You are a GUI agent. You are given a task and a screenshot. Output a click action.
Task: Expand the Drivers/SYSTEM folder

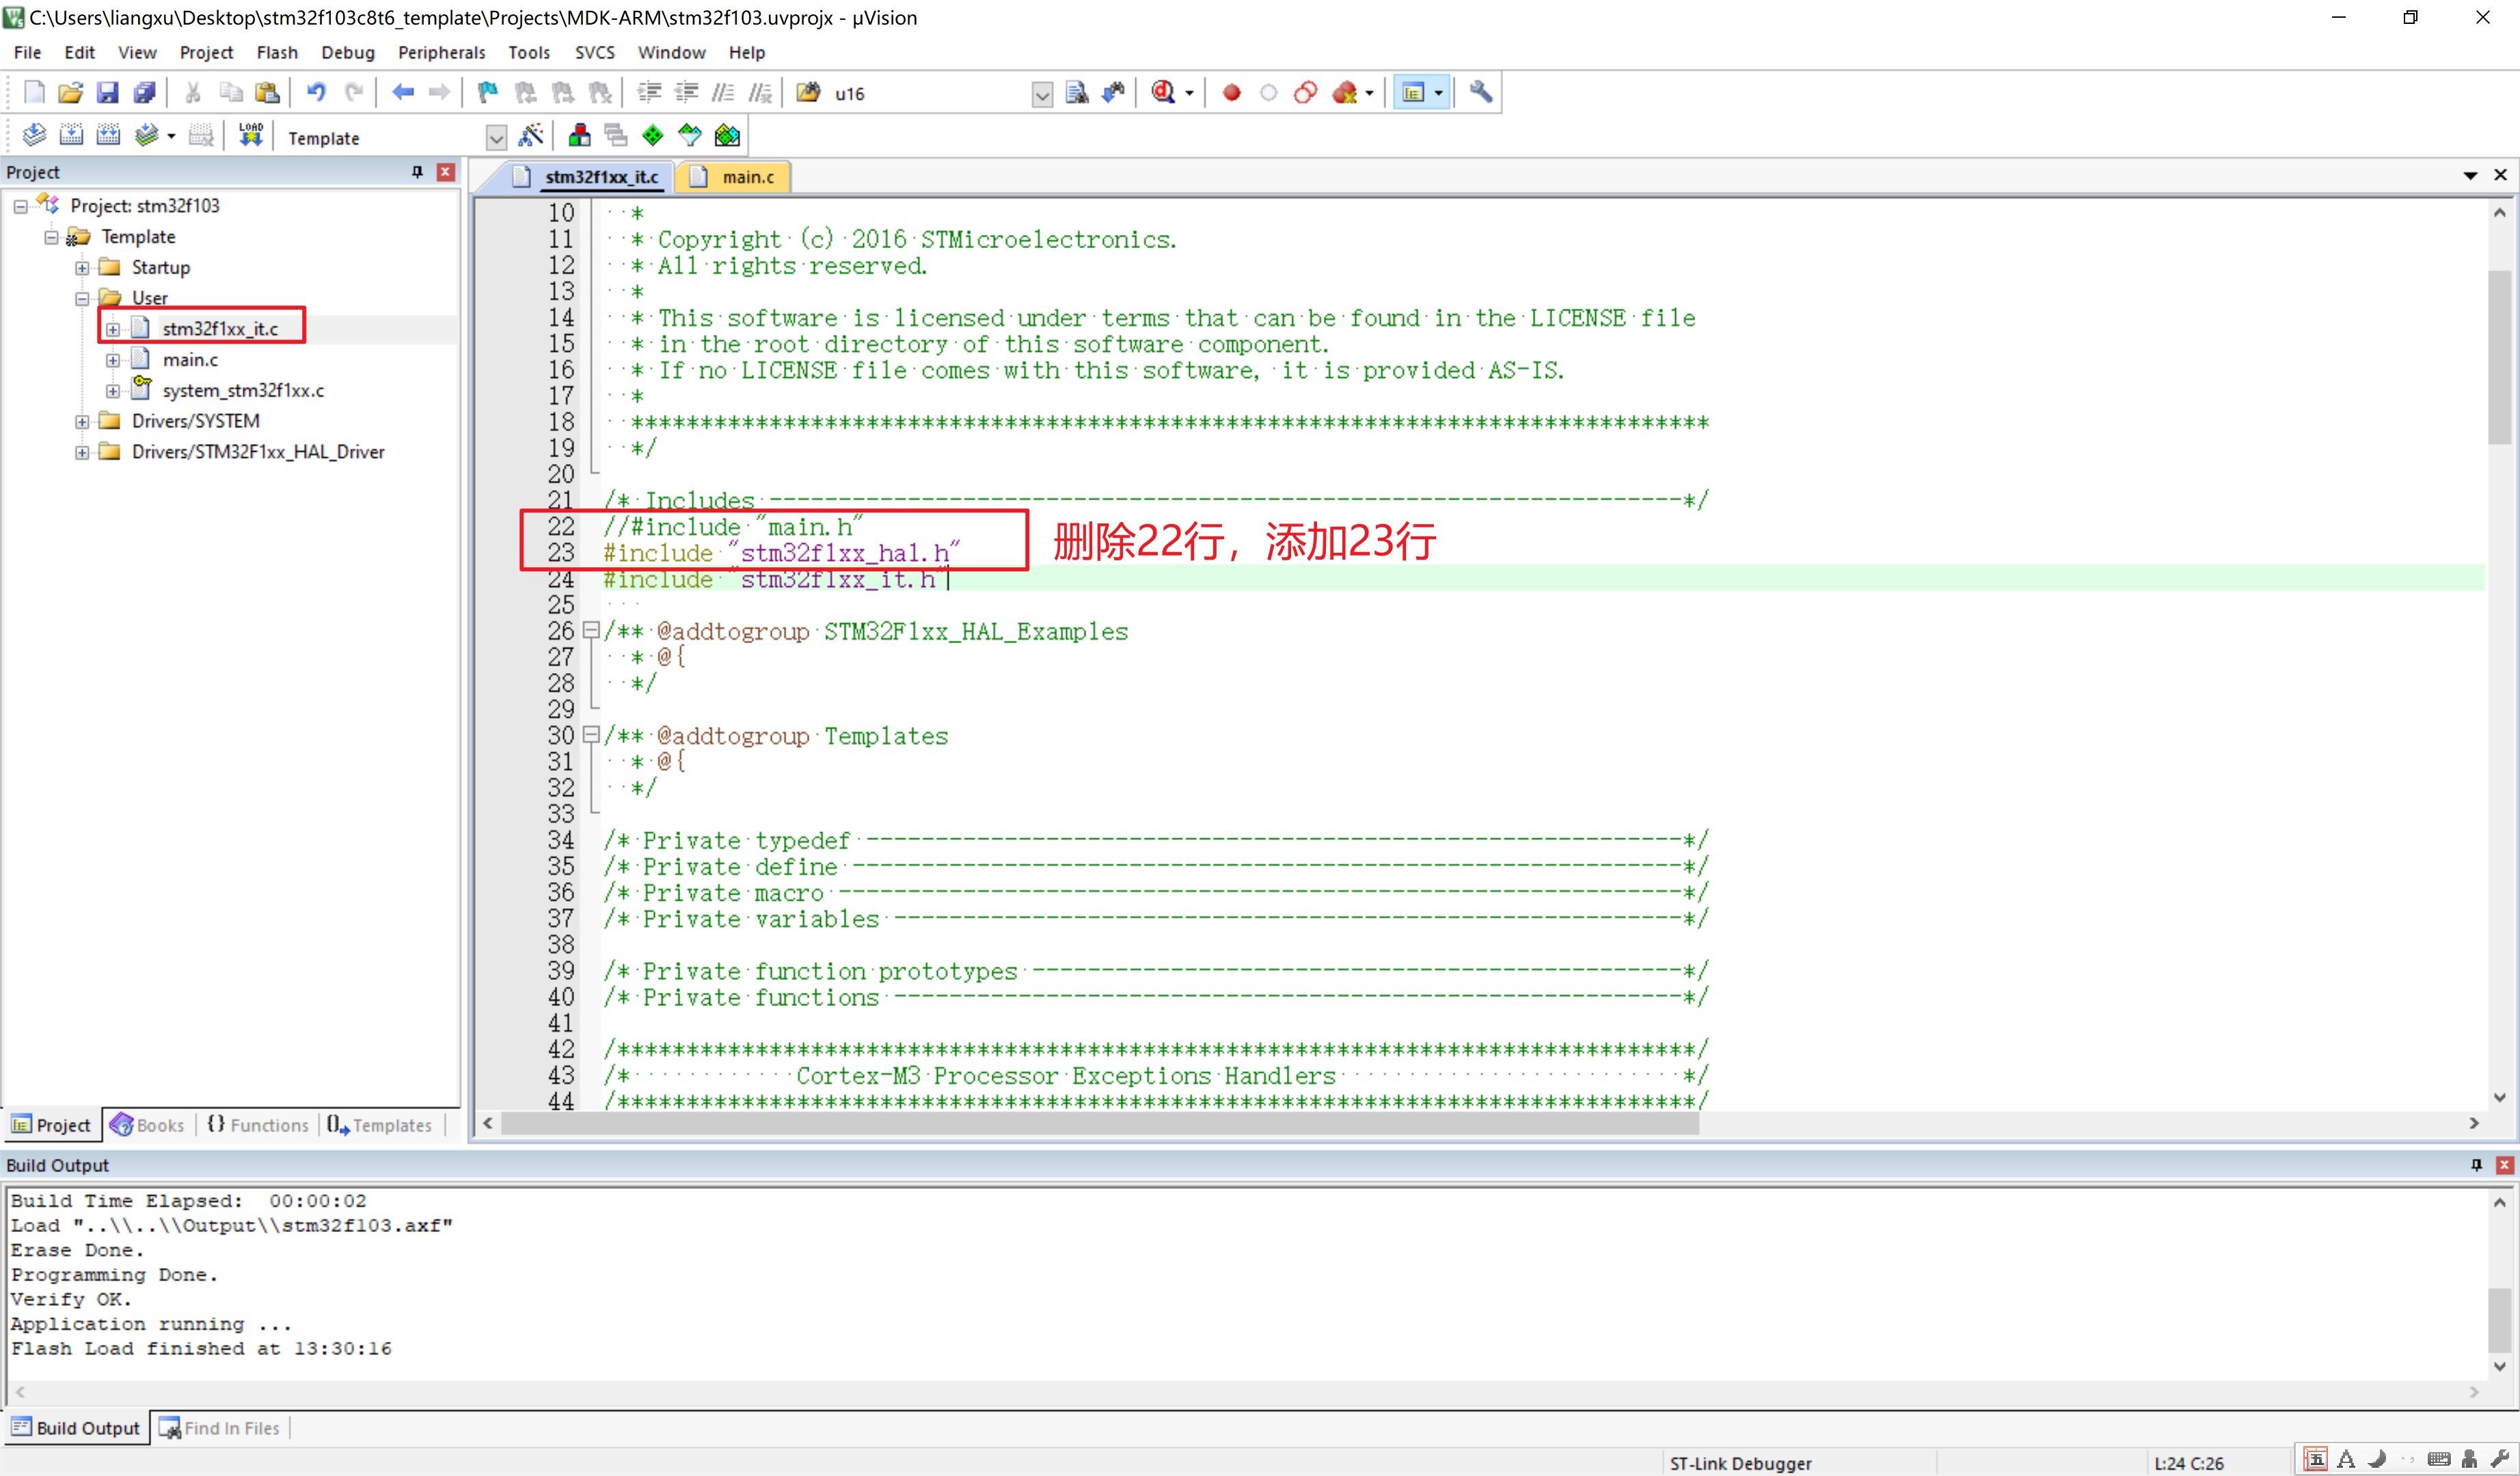click(82, 421)
